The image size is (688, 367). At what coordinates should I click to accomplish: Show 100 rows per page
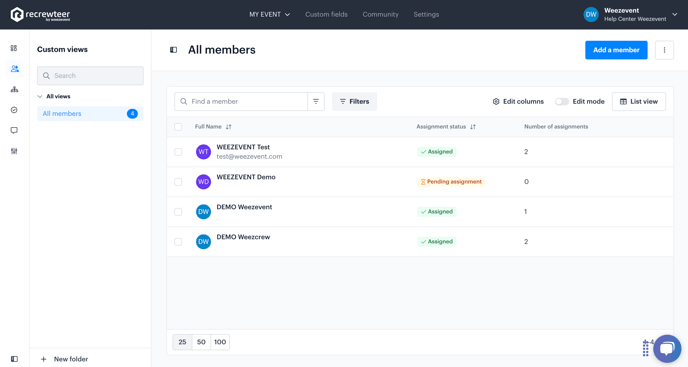click(x=220, y=342)
